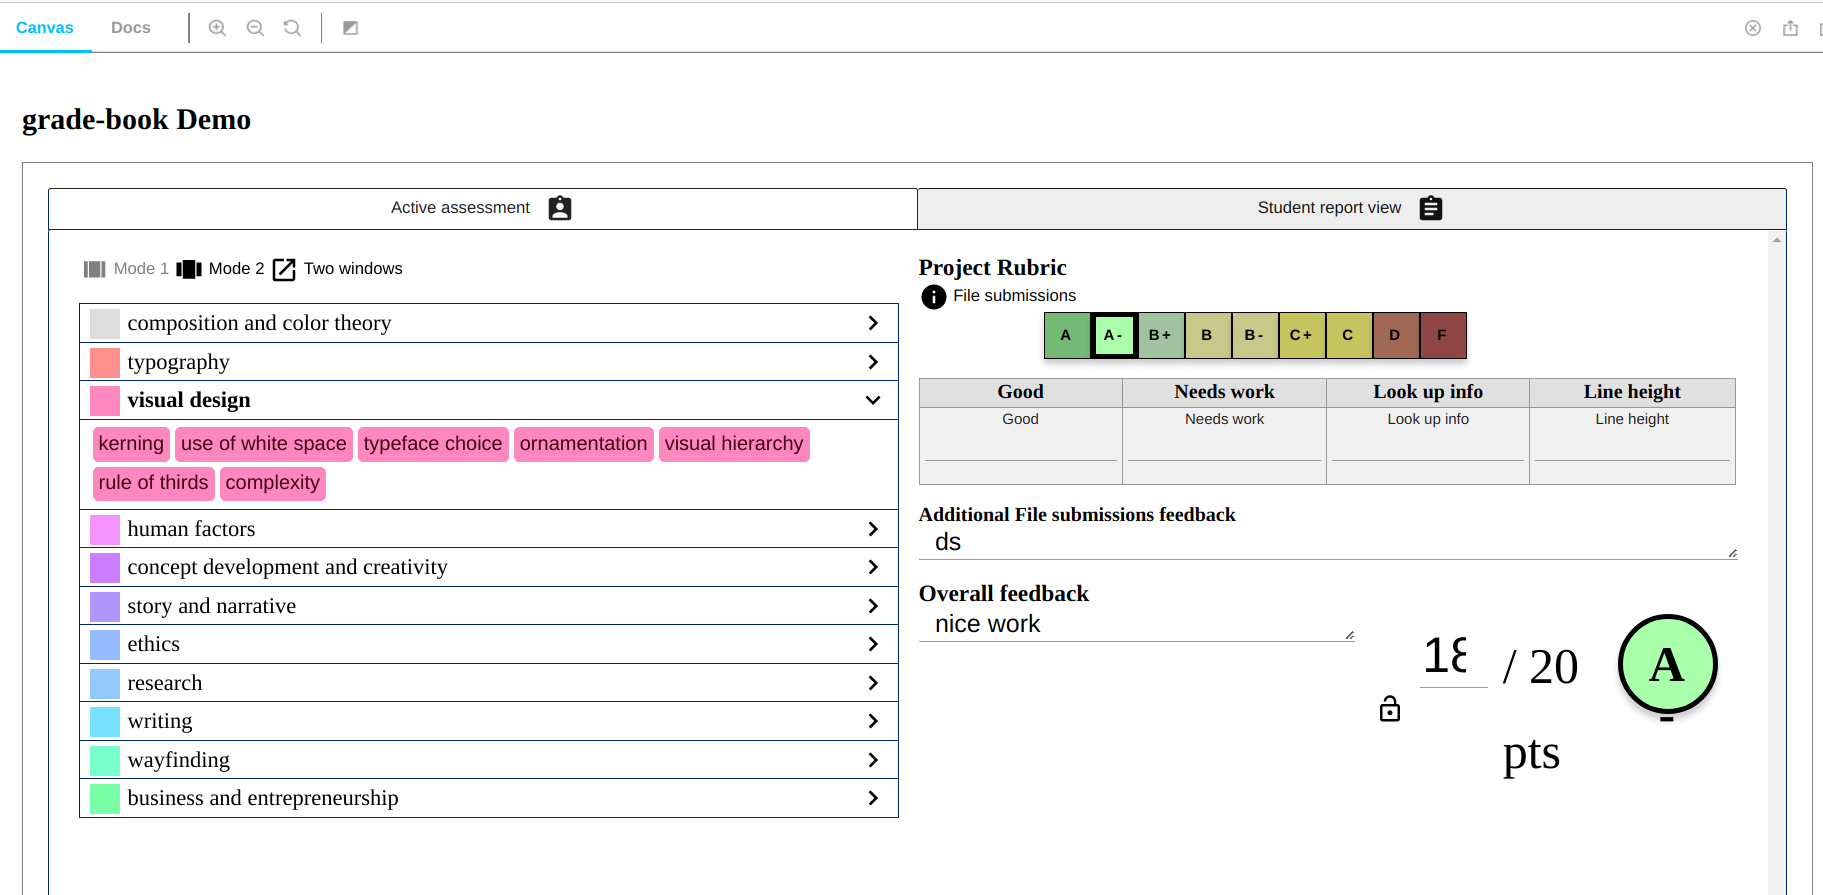Toggle the background contrast icon in toolbar
The height and width of the screenshot is (895, 1823).
point(350,28)
